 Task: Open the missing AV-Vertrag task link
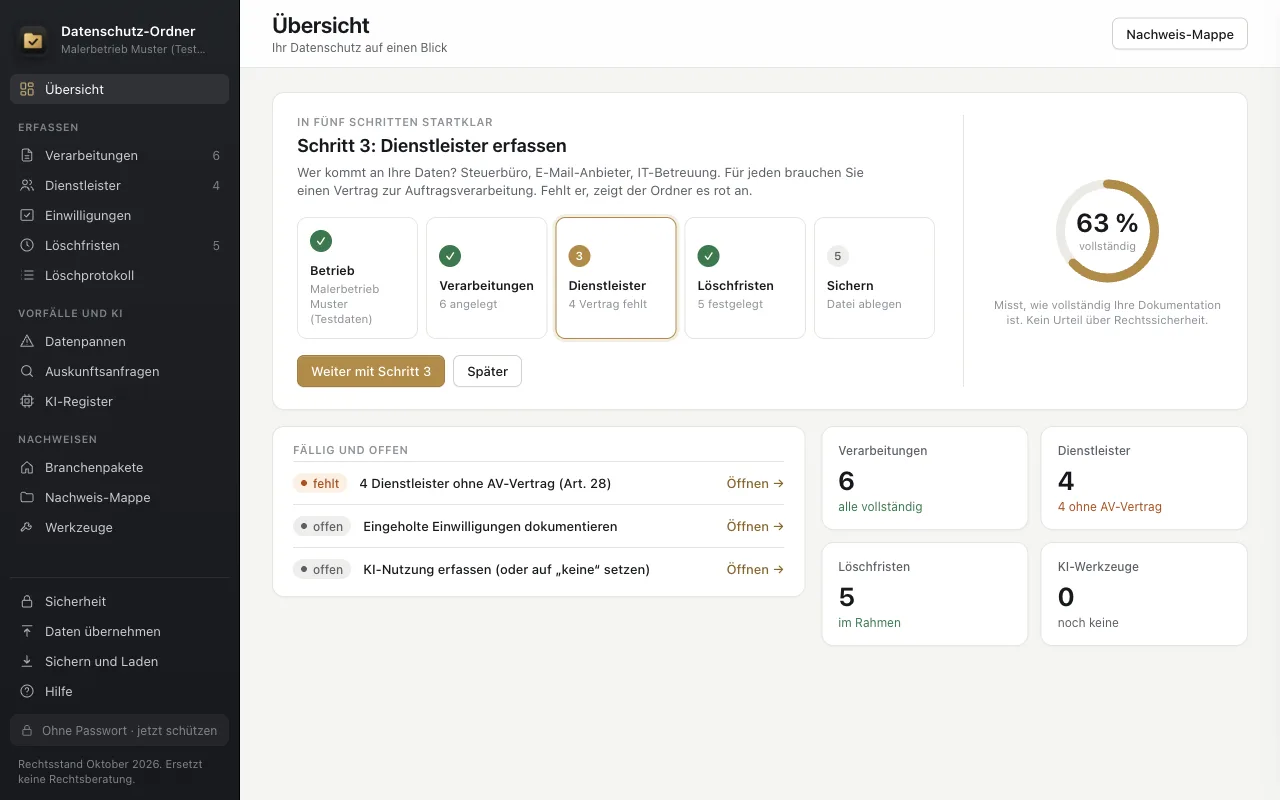point(755,483)
